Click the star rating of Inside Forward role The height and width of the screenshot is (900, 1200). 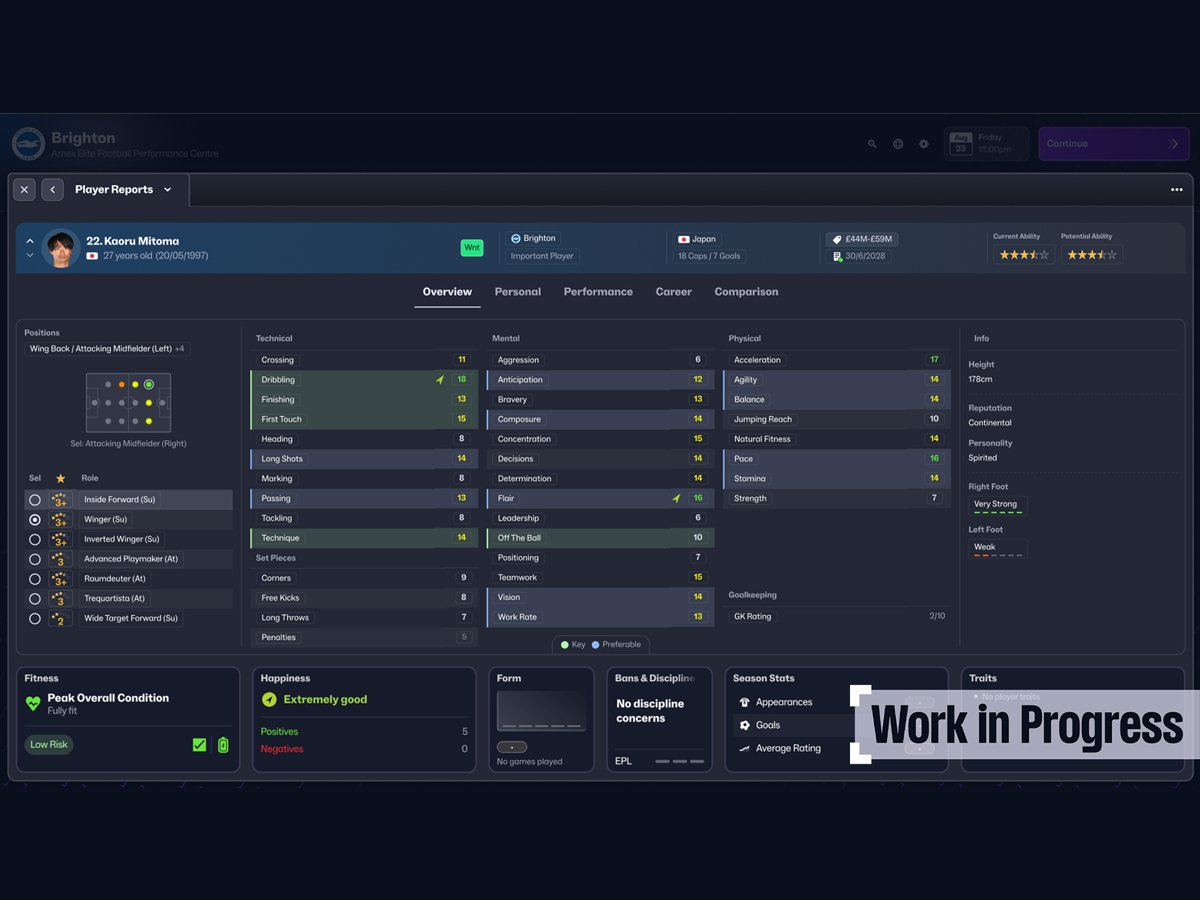[x=60, y=499]
